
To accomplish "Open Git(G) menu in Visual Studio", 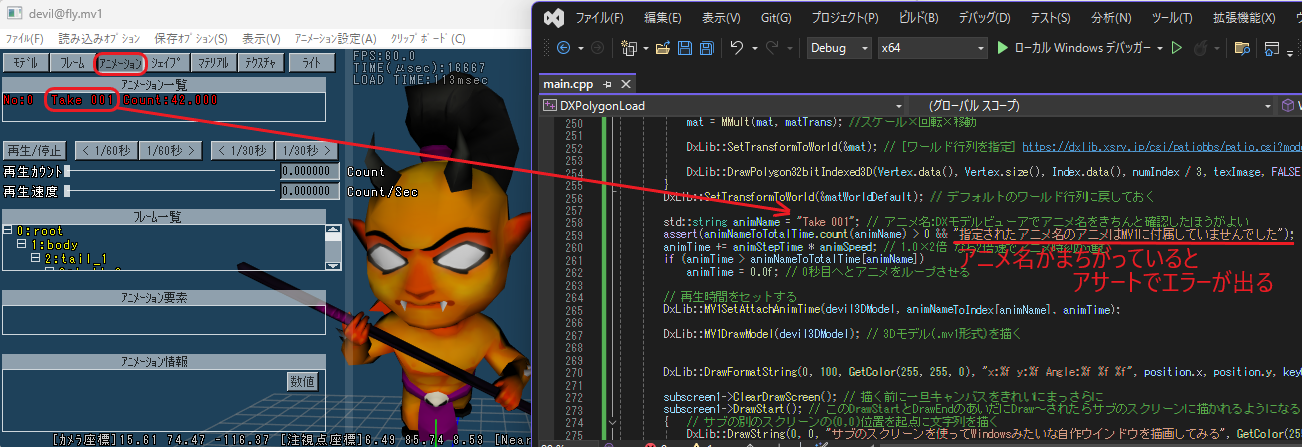I will coord(776,17).
